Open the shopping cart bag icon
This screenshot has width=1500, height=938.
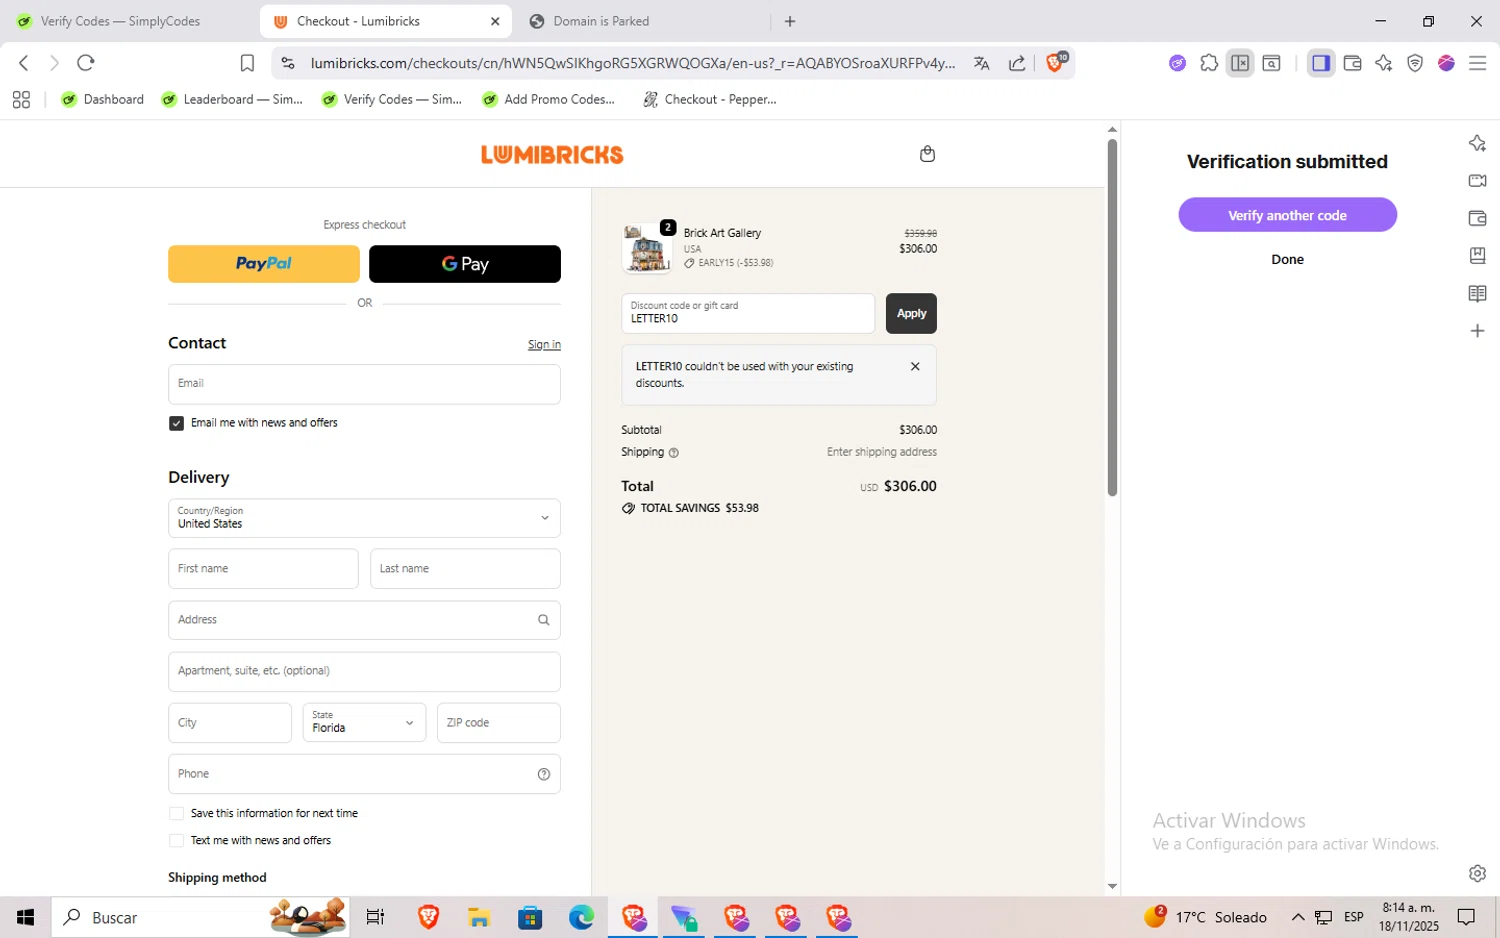pos(927,154)
